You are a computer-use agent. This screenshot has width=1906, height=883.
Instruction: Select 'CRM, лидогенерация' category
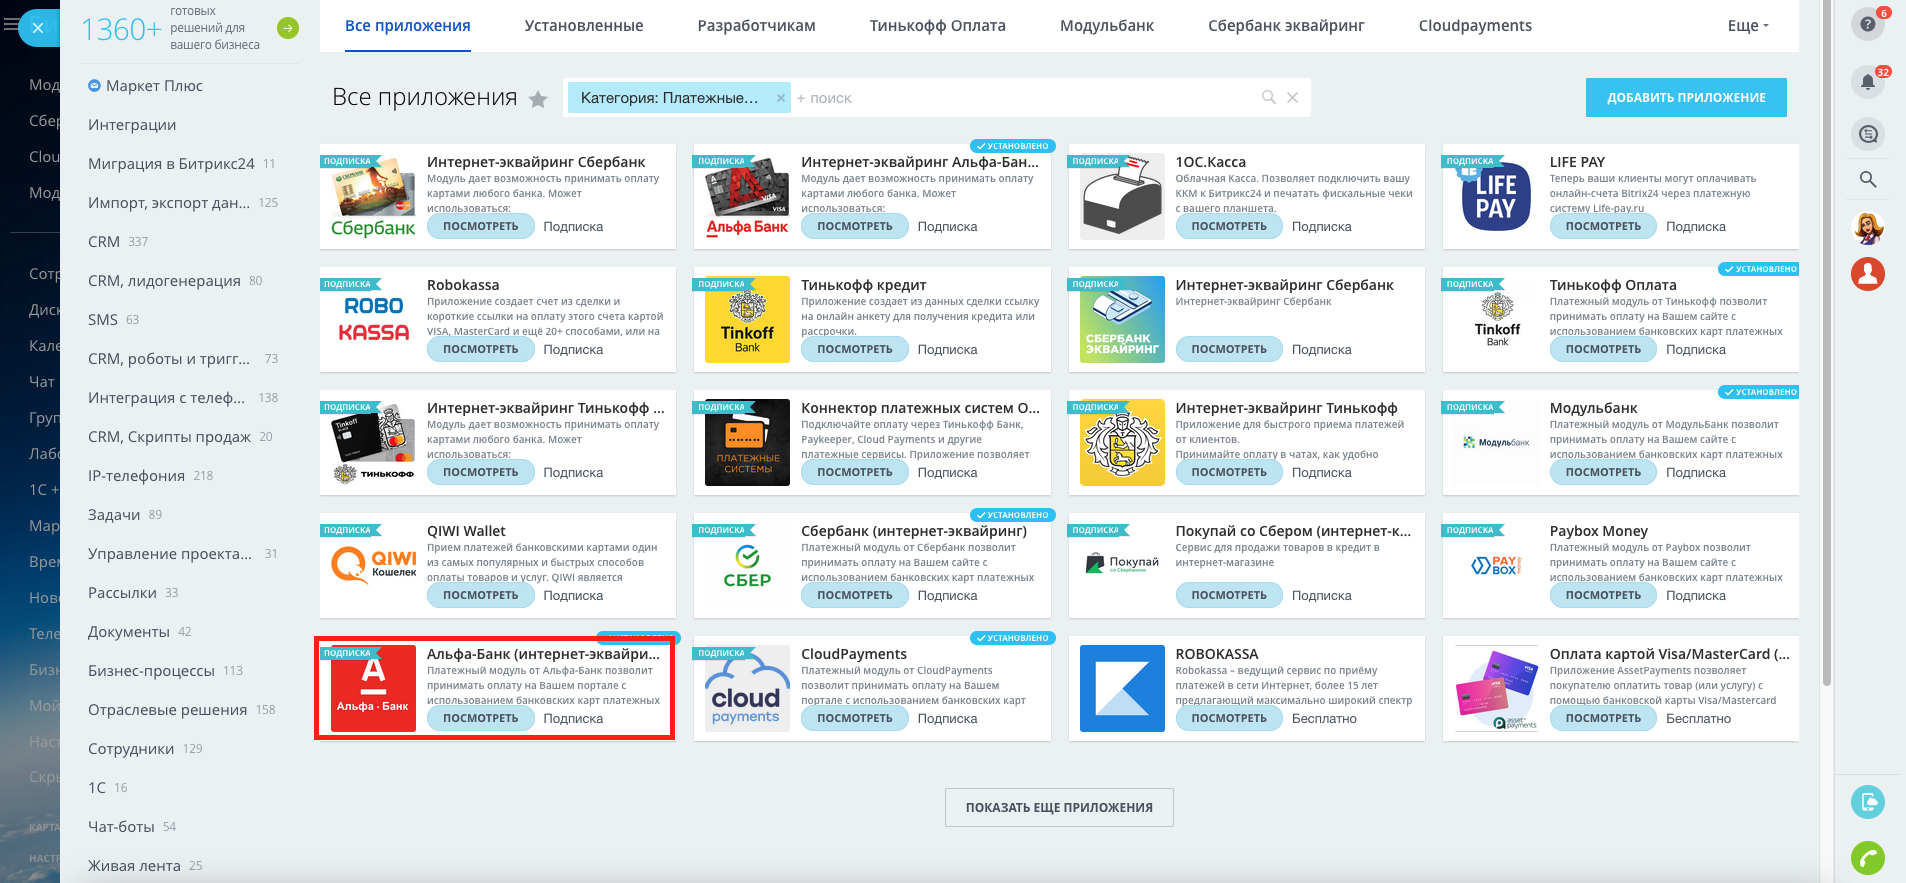tap(164, 281)
